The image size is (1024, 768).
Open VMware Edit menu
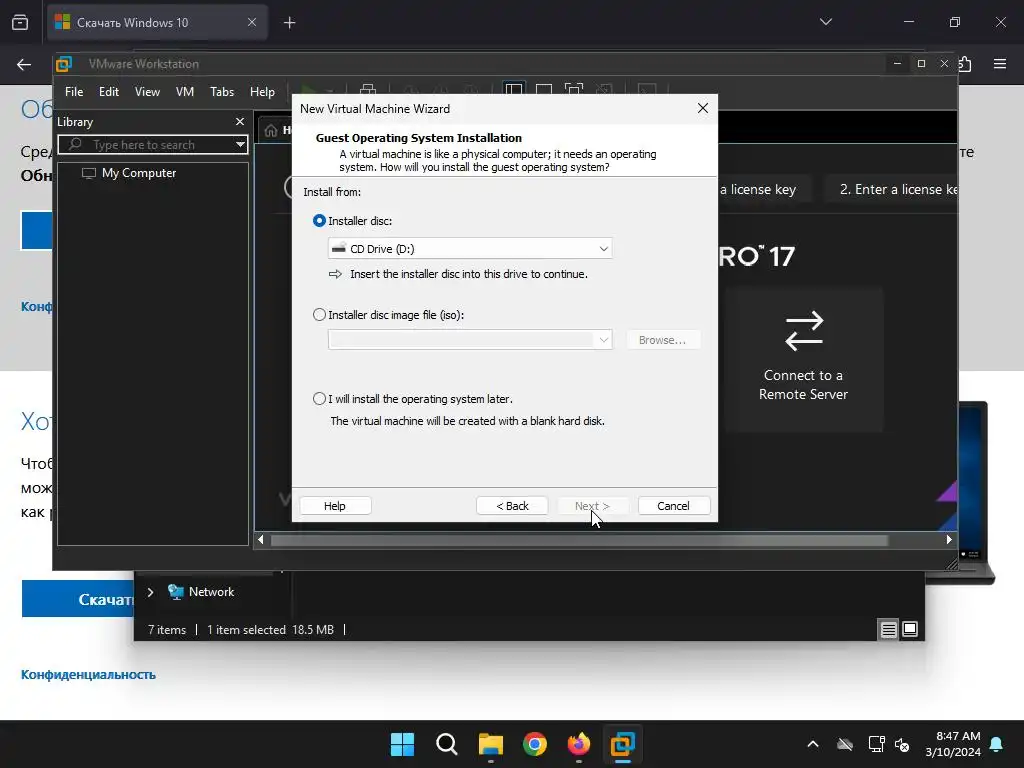[x=109, y=92]
